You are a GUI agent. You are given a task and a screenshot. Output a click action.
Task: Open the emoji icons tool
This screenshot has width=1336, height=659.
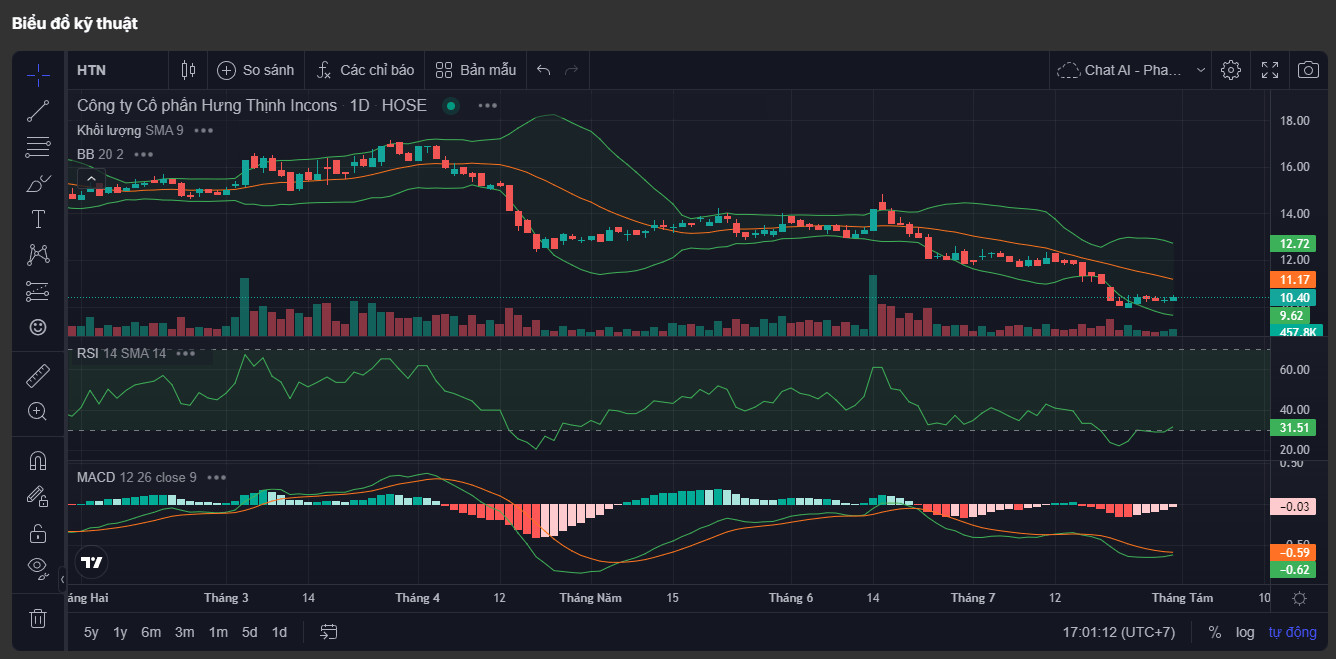[x=38, y=327]
